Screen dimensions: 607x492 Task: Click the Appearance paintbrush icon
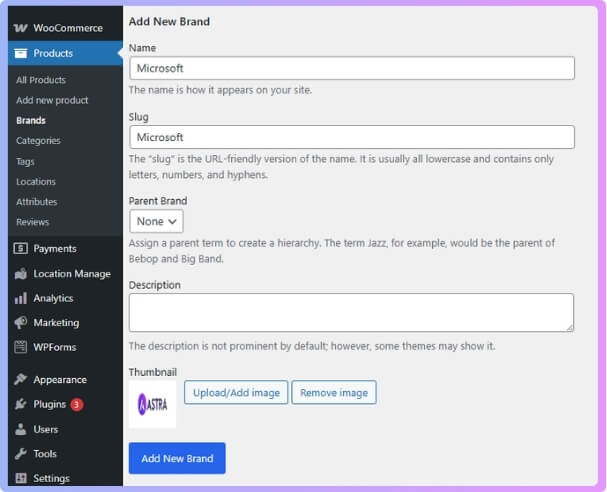pos(21,380)
